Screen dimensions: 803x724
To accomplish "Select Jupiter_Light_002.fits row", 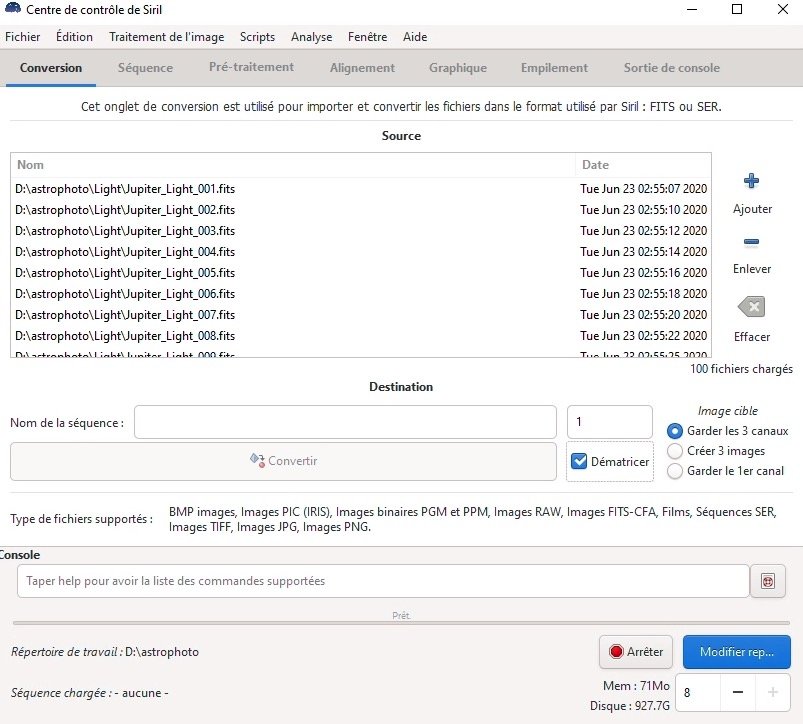I will (361, 210).
